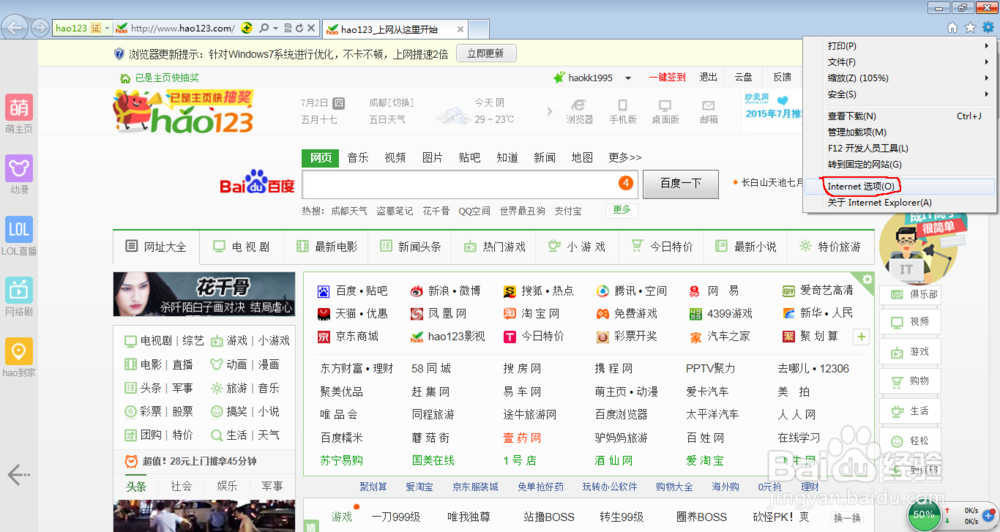This screenshot has width=1000, height=532.
Task: Expand 更多>> search categories
Action: (625, 158)
